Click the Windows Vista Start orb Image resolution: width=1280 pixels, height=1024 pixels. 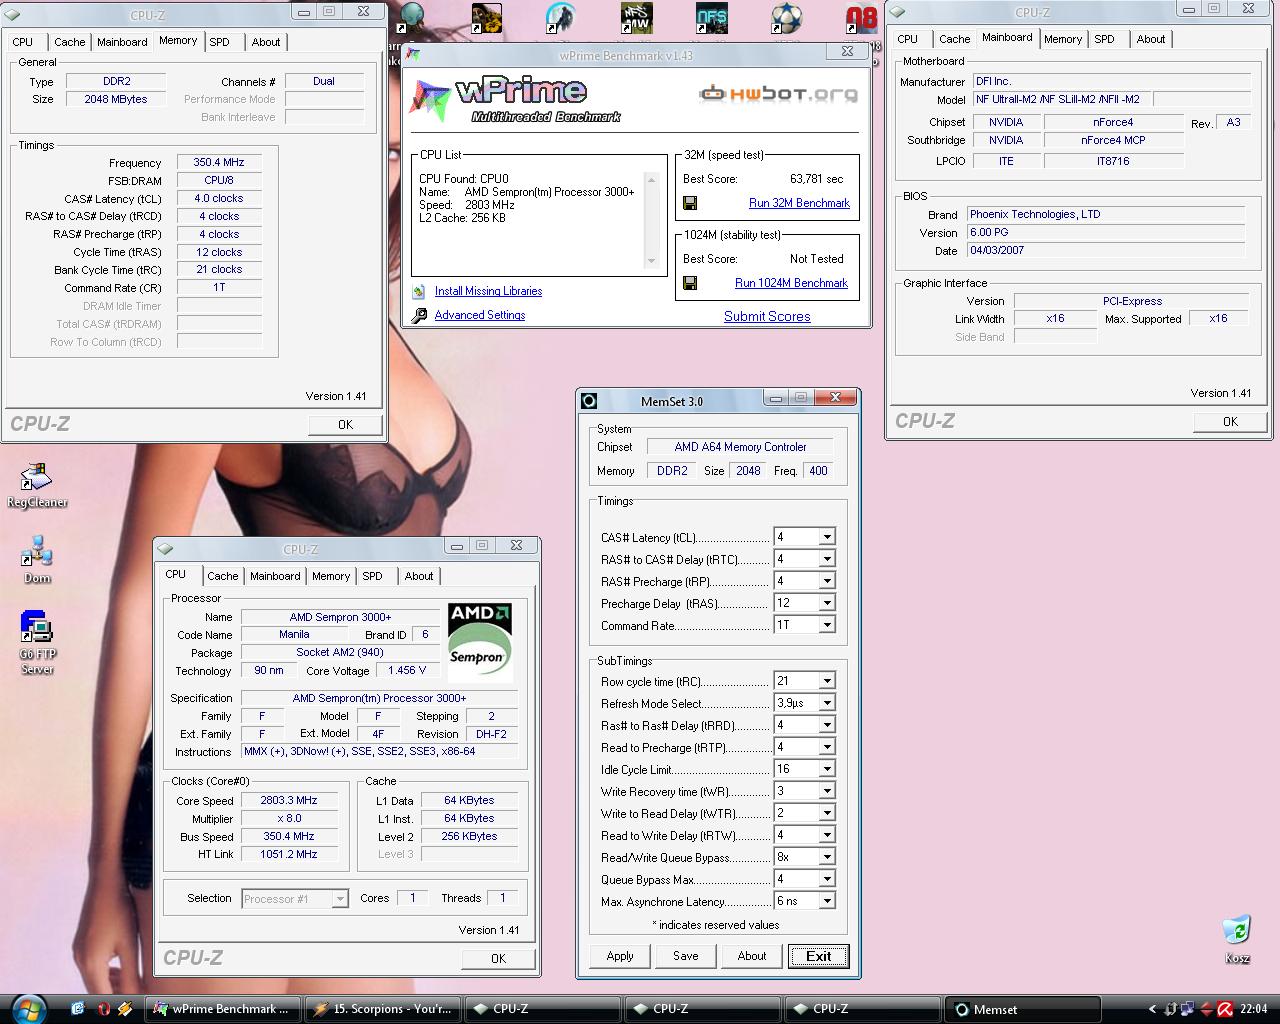29,1008
